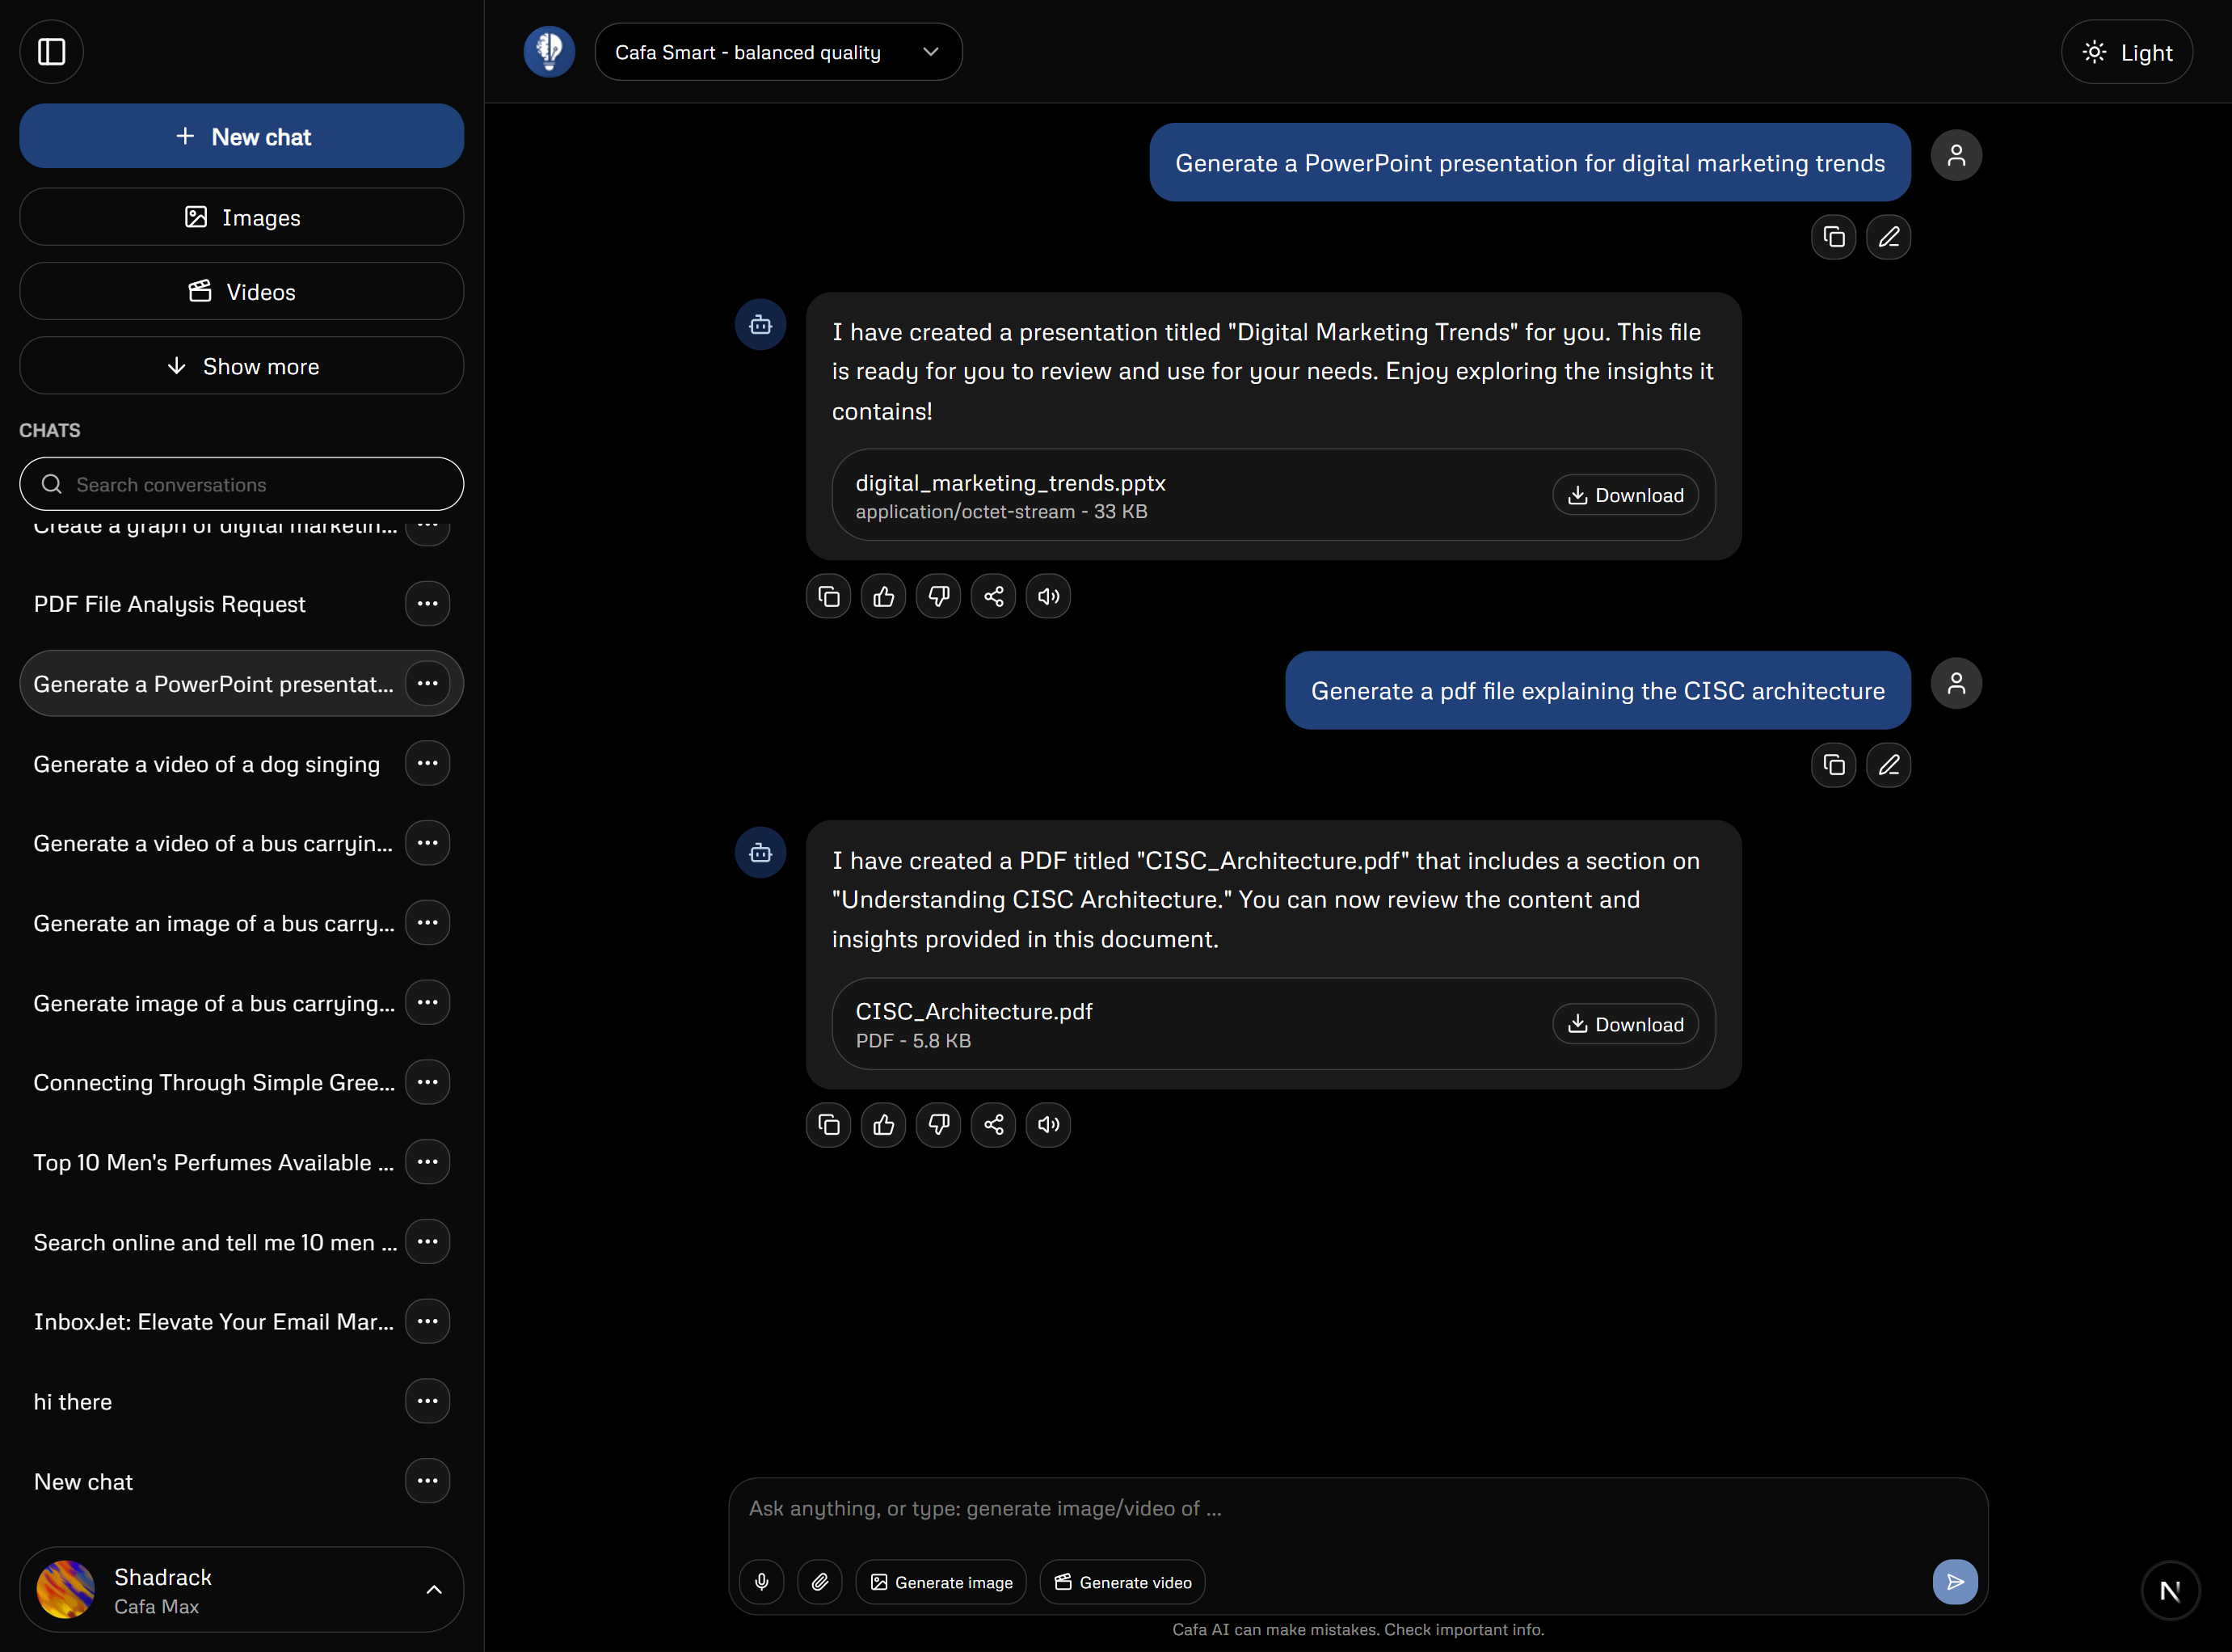Expand the Shadrack Cafa Max account menu
This screenshot has width=2232, height=1652.
242,1590
